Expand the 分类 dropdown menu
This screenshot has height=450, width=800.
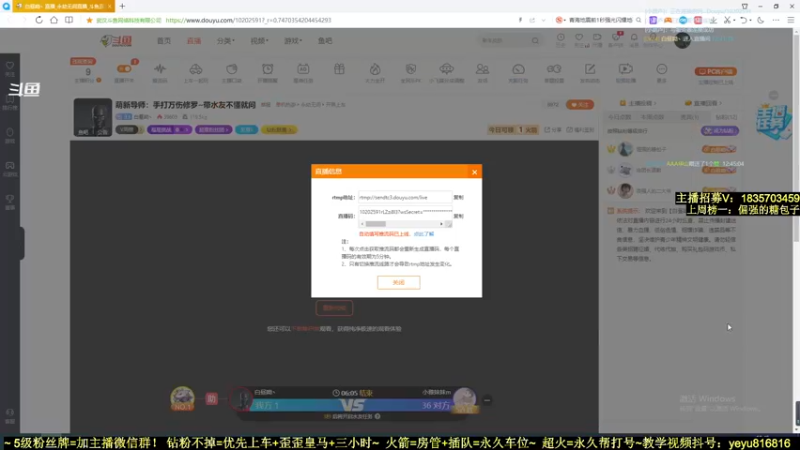point(226,41)
